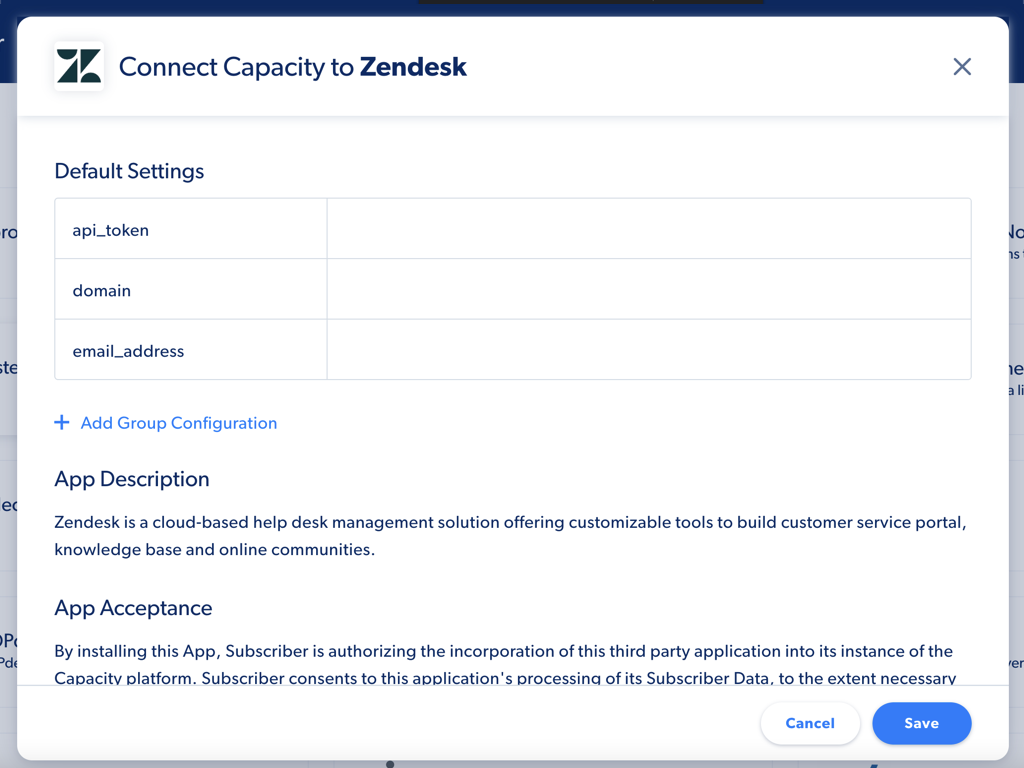
Task: Open the Add Group Configuration link
Action: pyautogui.click(x=178, y=423)
